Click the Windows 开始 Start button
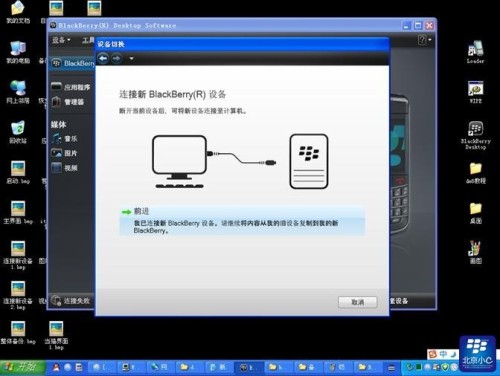500x376 pixels. (22, 367)
